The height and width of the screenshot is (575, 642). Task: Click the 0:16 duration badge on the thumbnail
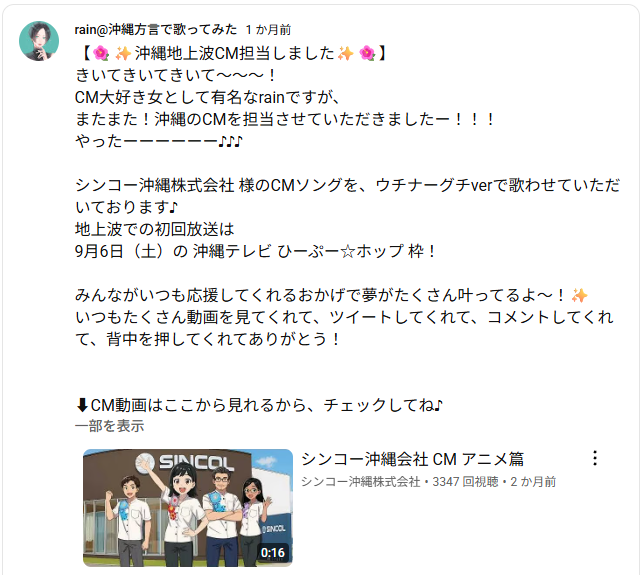273,553
